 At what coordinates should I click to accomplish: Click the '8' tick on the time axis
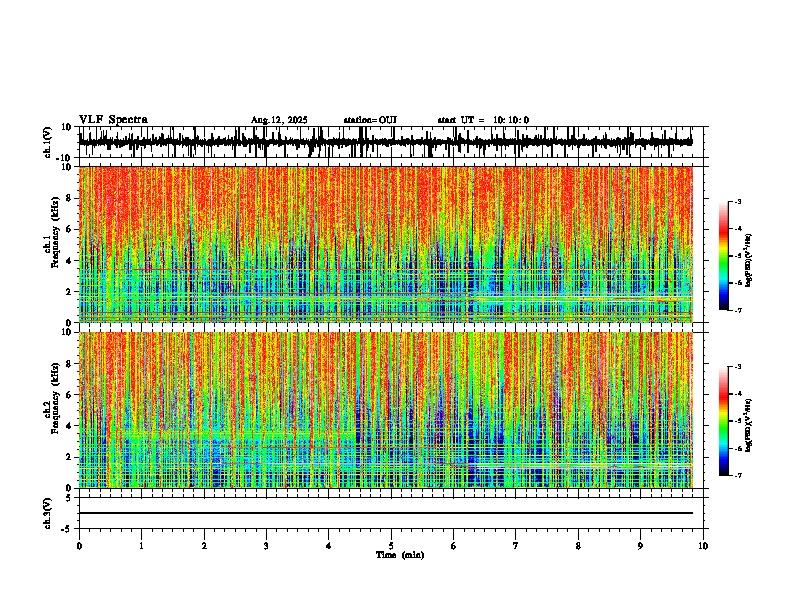click(578, 546)
